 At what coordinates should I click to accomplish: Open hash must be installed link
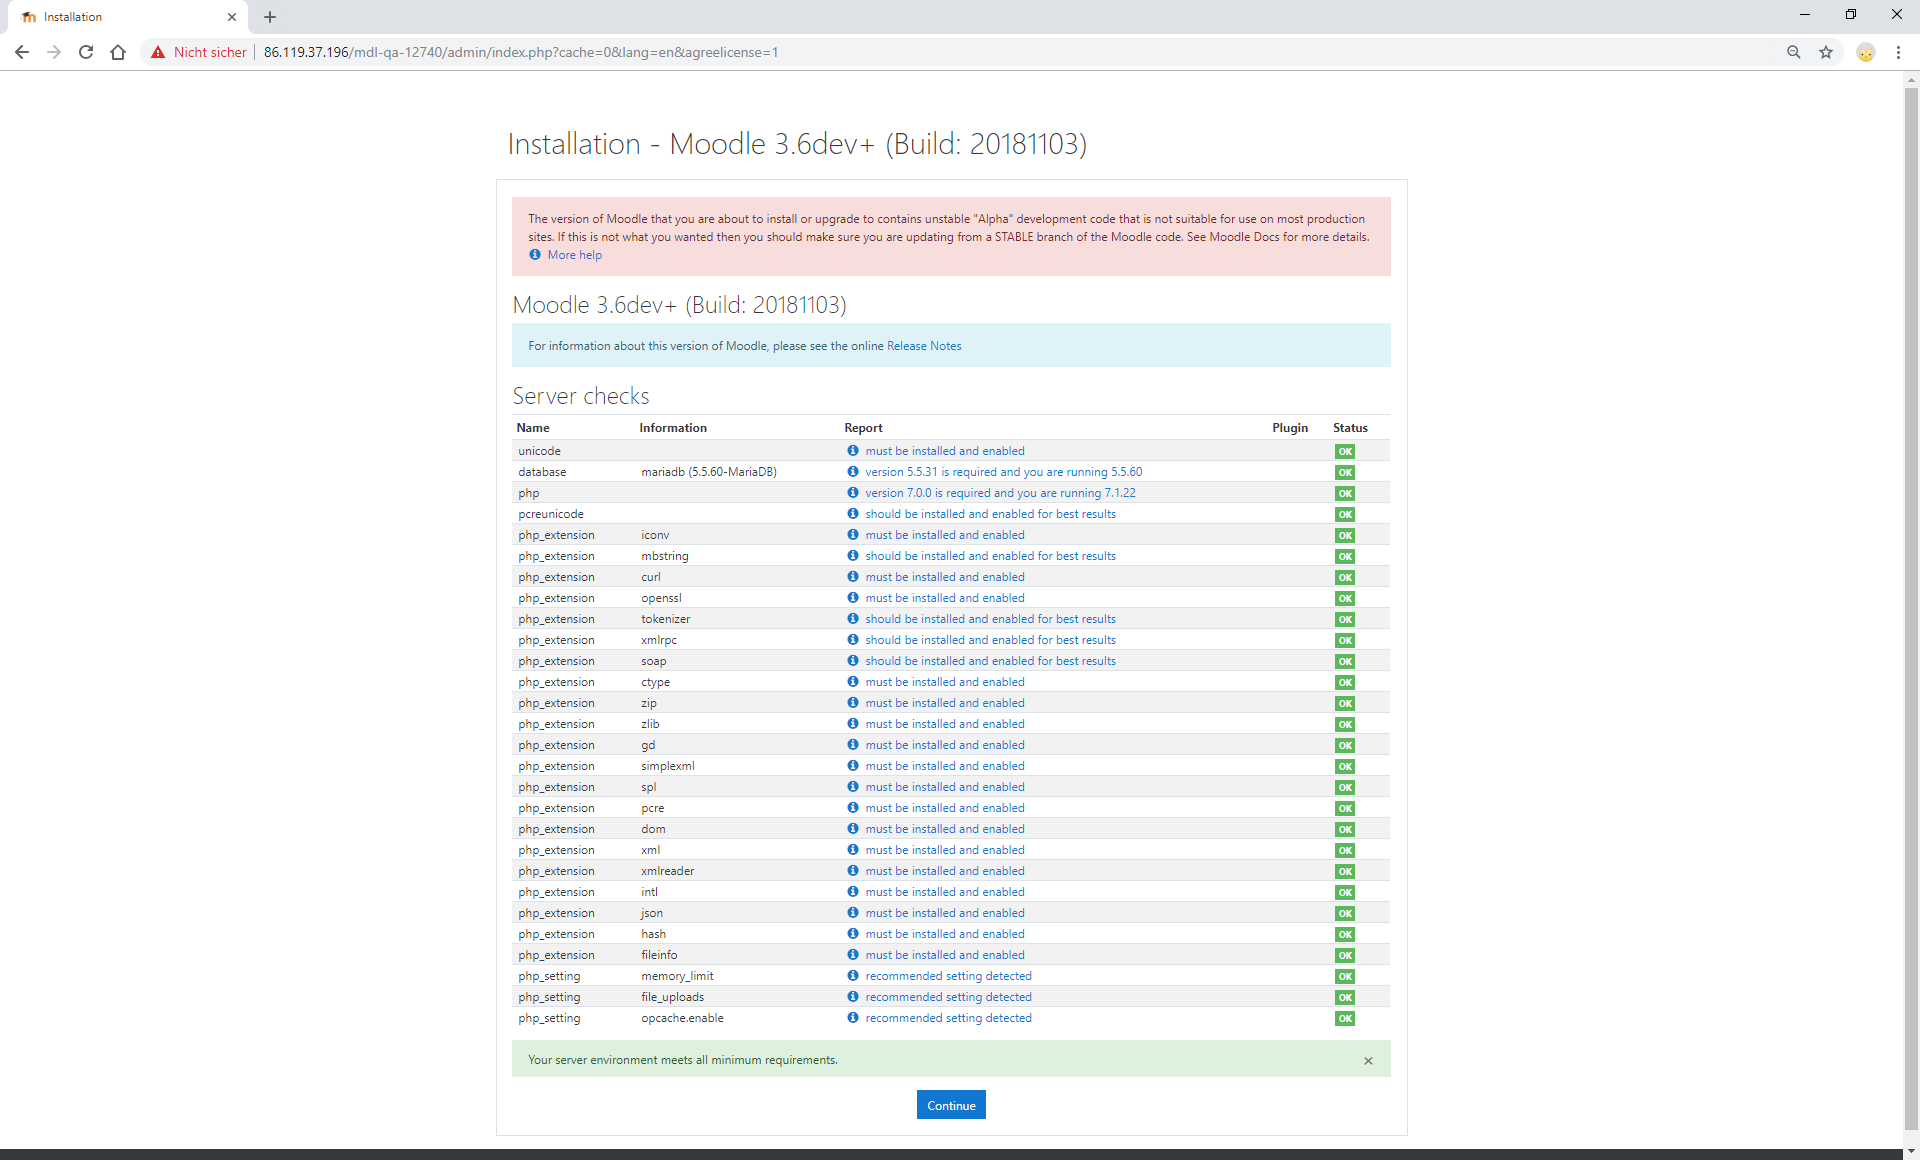[945, 934]
